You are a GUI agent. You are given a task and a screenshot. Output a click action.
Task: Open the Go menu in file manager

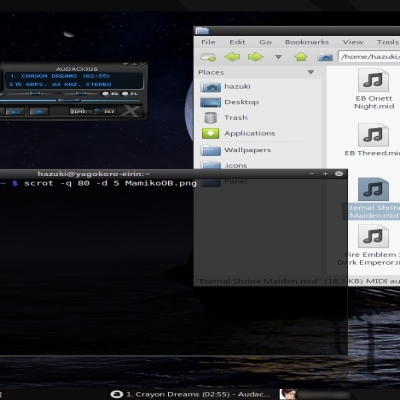point(265,42)
